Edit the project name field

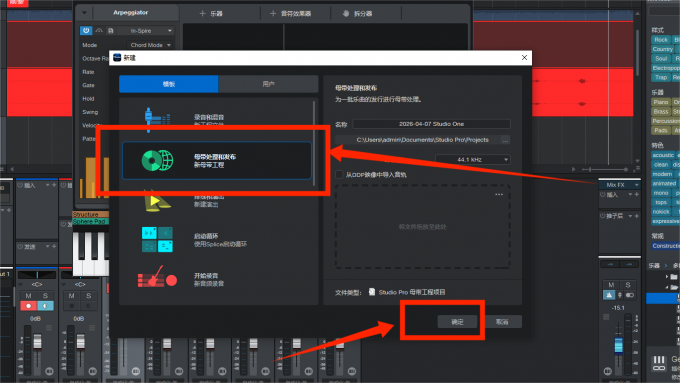[432, 124]
